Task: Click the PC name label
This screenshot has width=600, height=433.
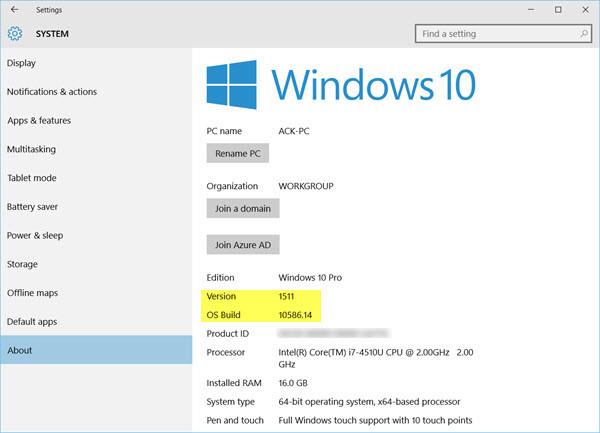Action: coord(224,131)
